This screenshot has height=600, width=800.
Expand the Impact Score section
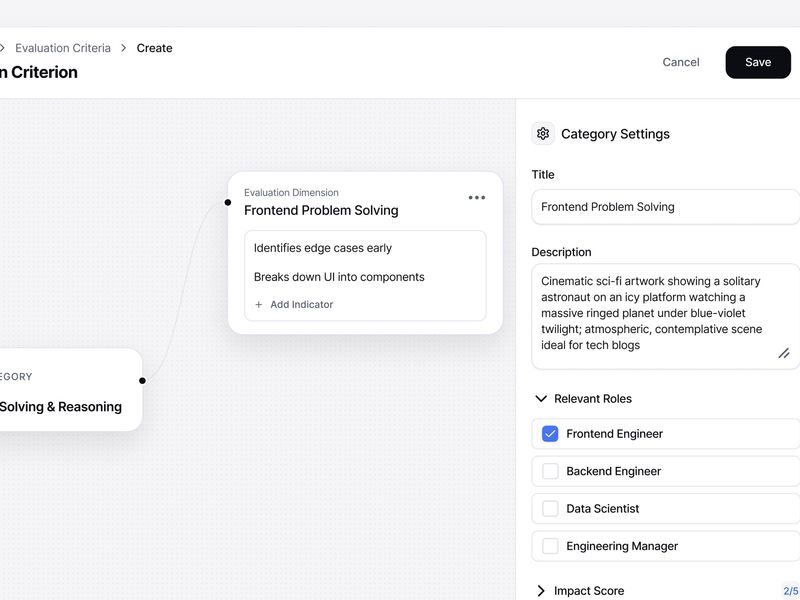point(541,590)
